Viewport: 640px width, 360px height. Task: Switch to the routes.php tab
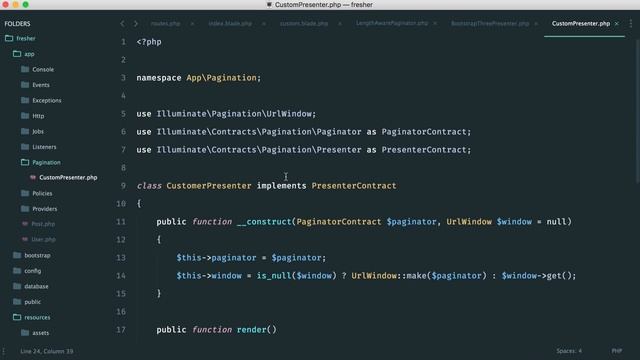coord(165,24)
